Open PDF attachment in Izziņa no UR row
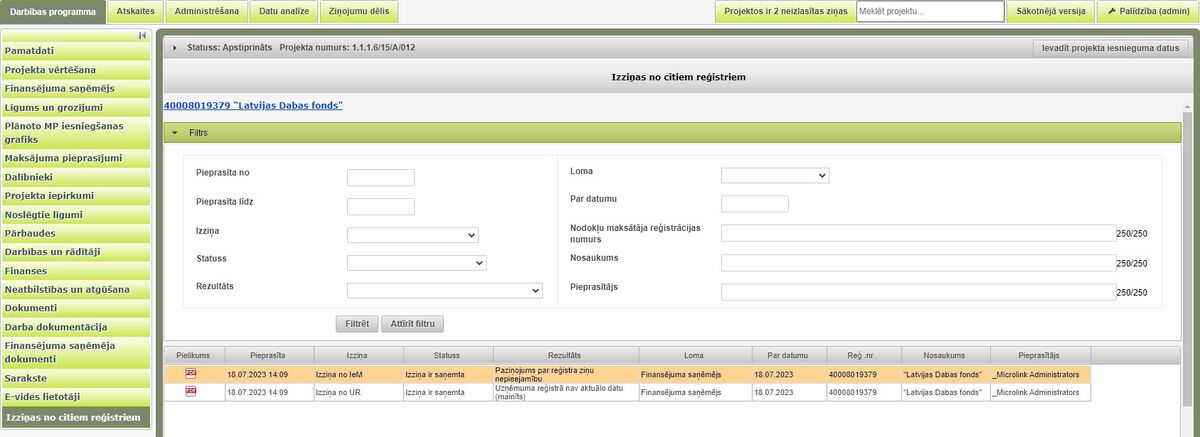Screen dimensions: 1200x437 (x=191, y=391)
